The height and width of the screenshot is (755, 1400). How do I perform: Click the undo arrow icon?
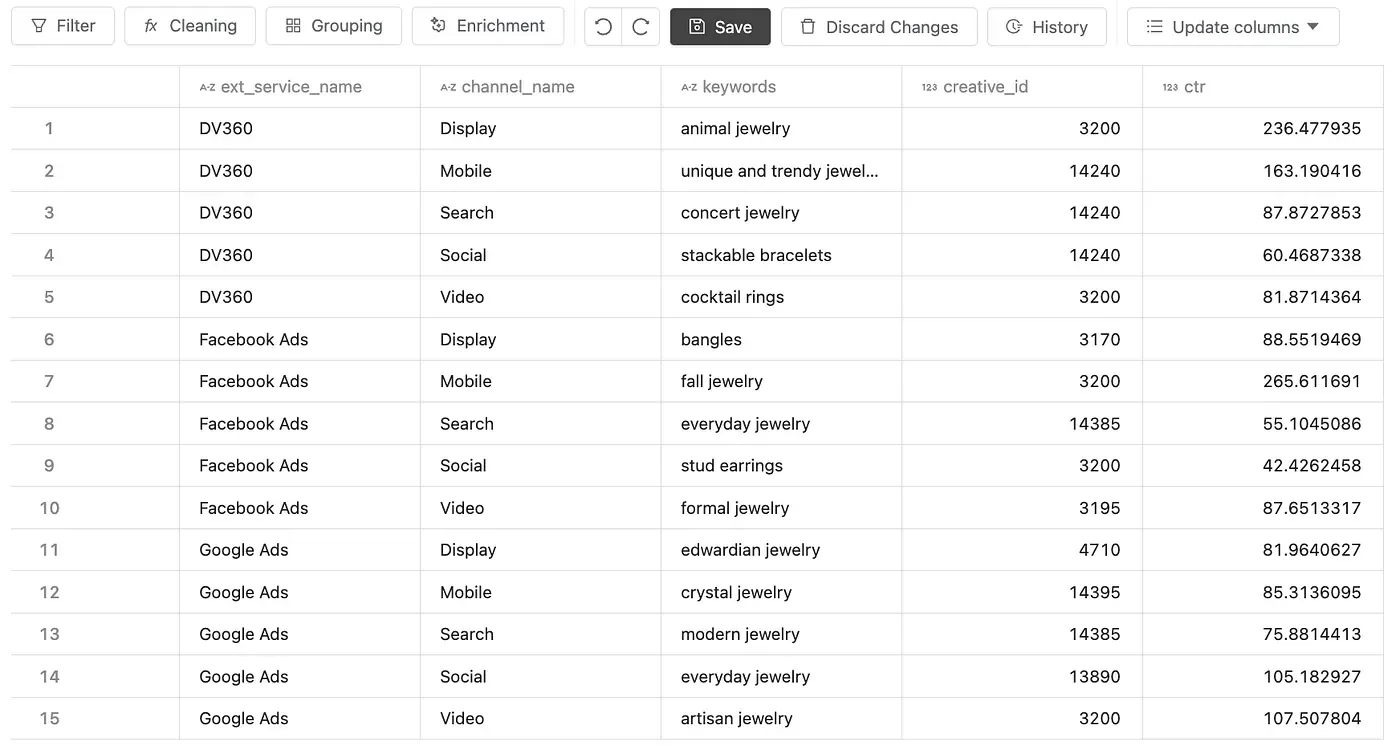603,27
